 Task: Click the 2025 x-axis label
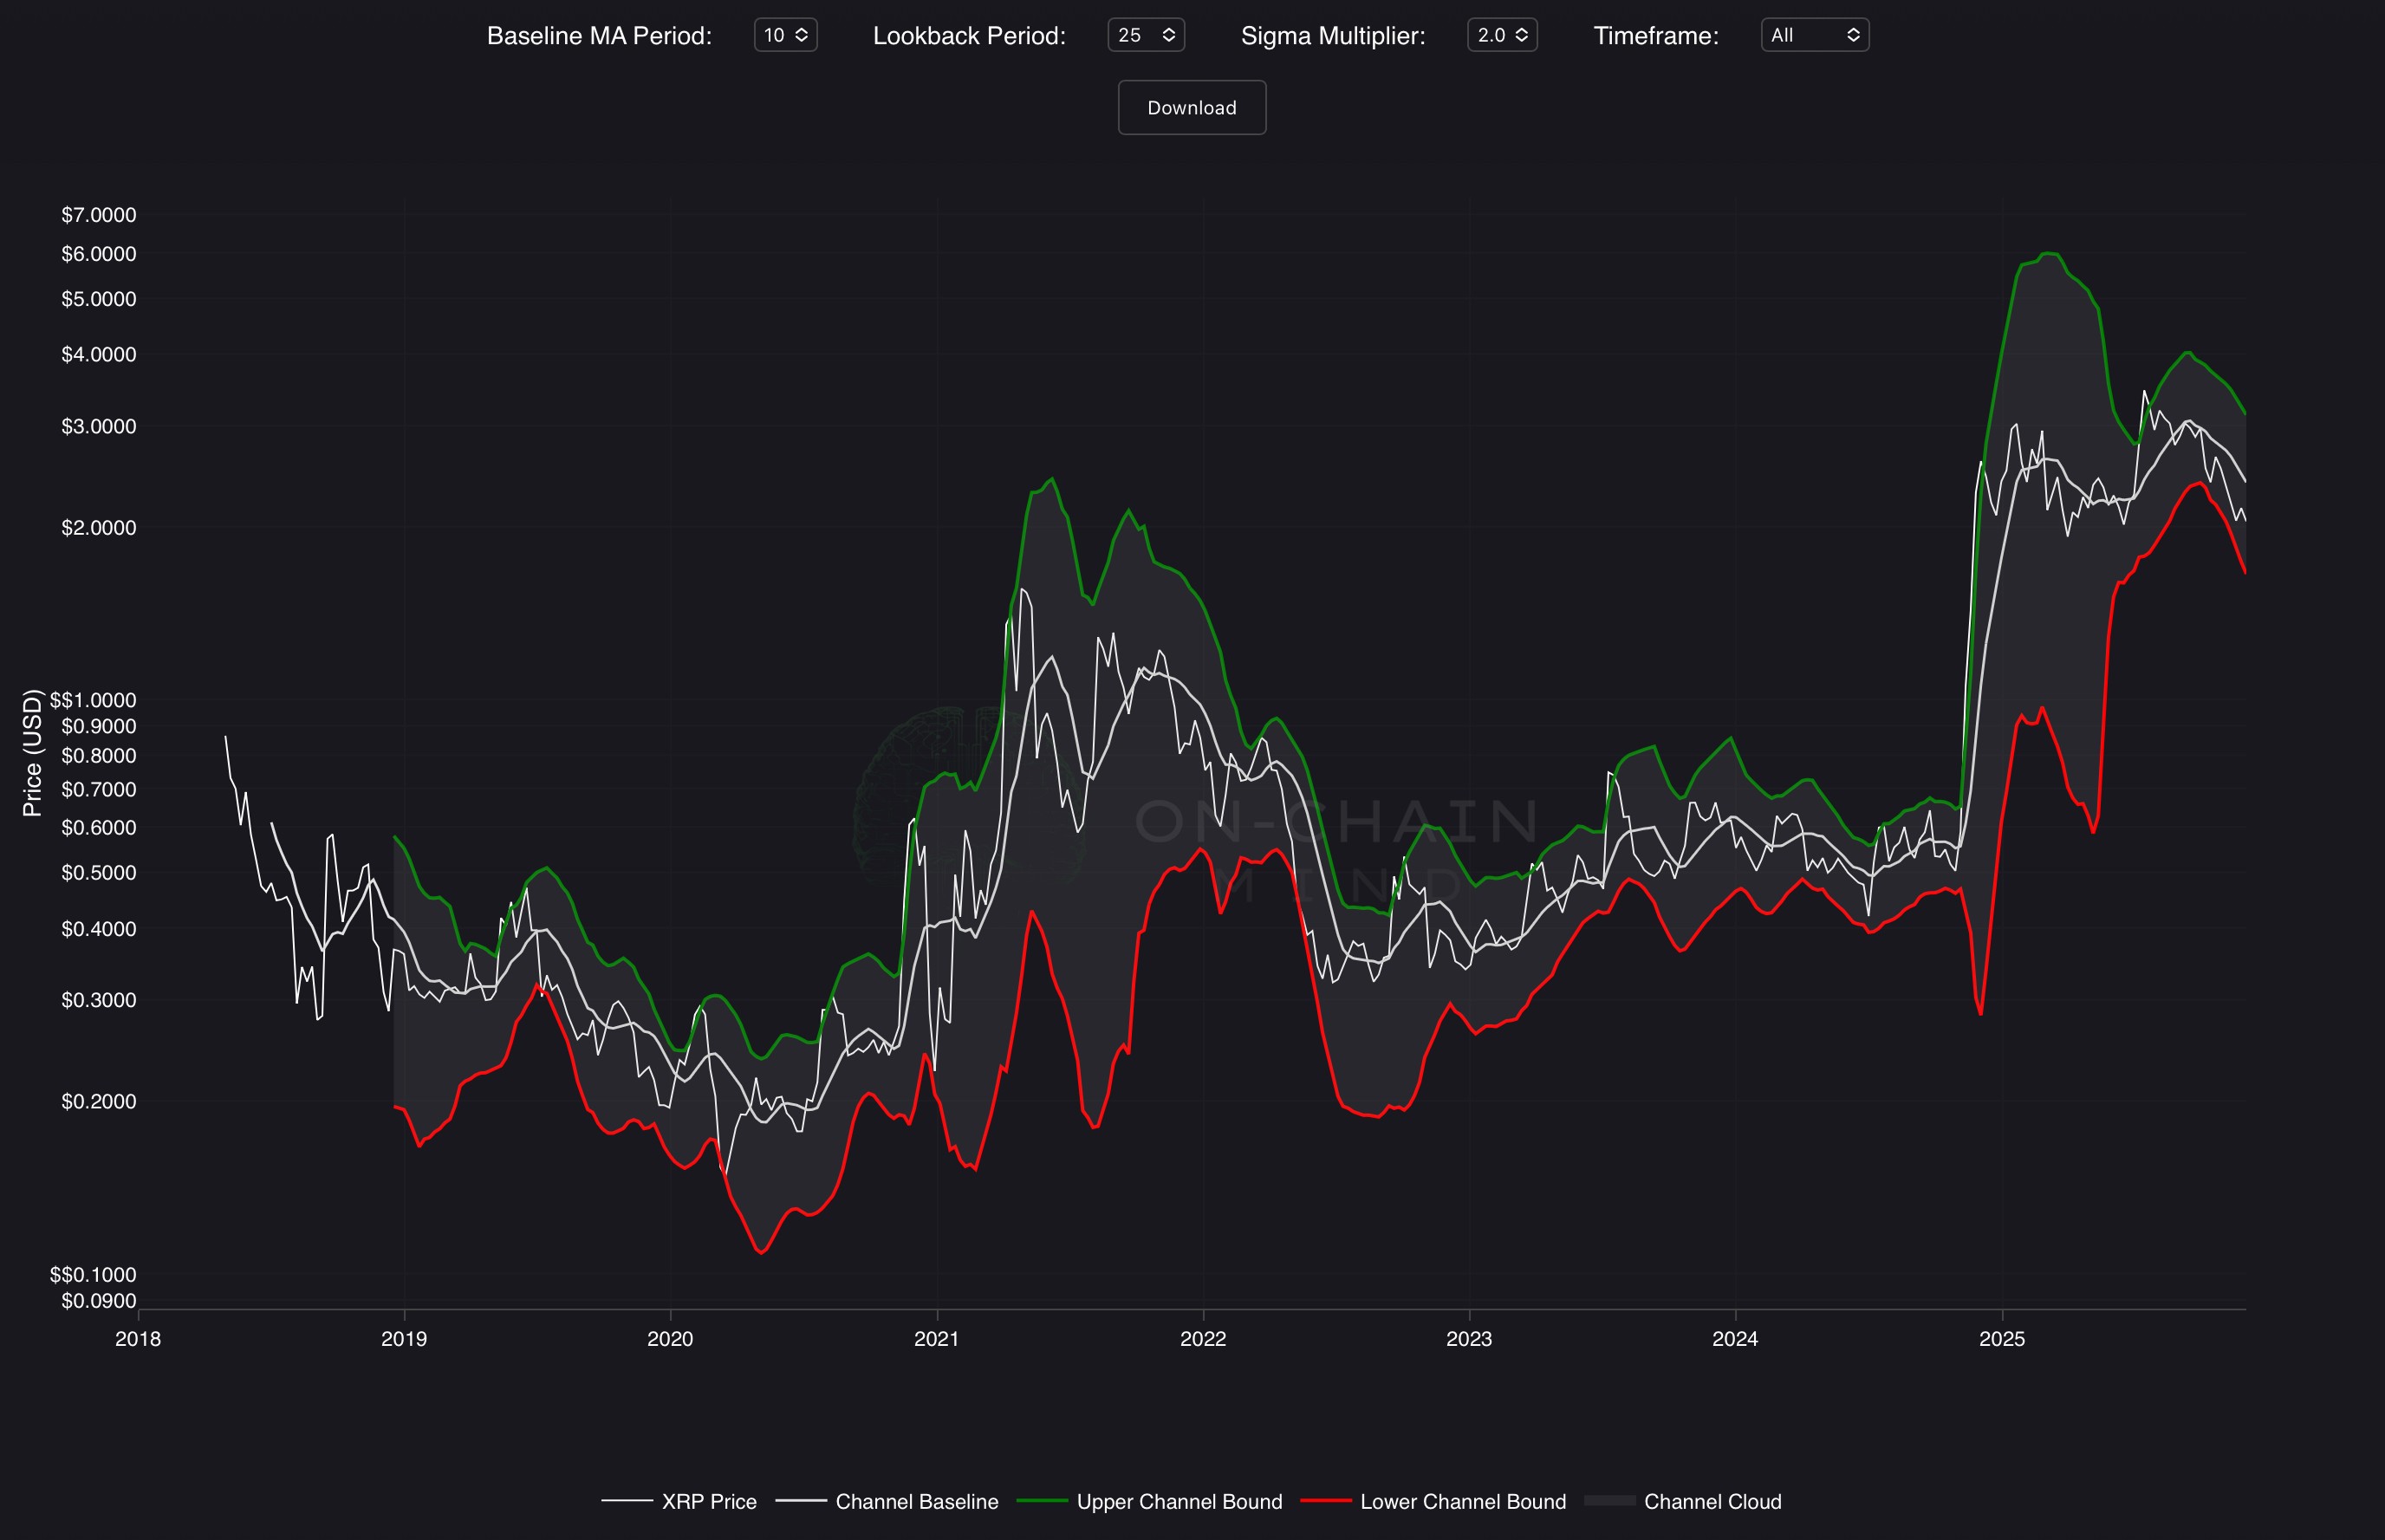2001,1339
